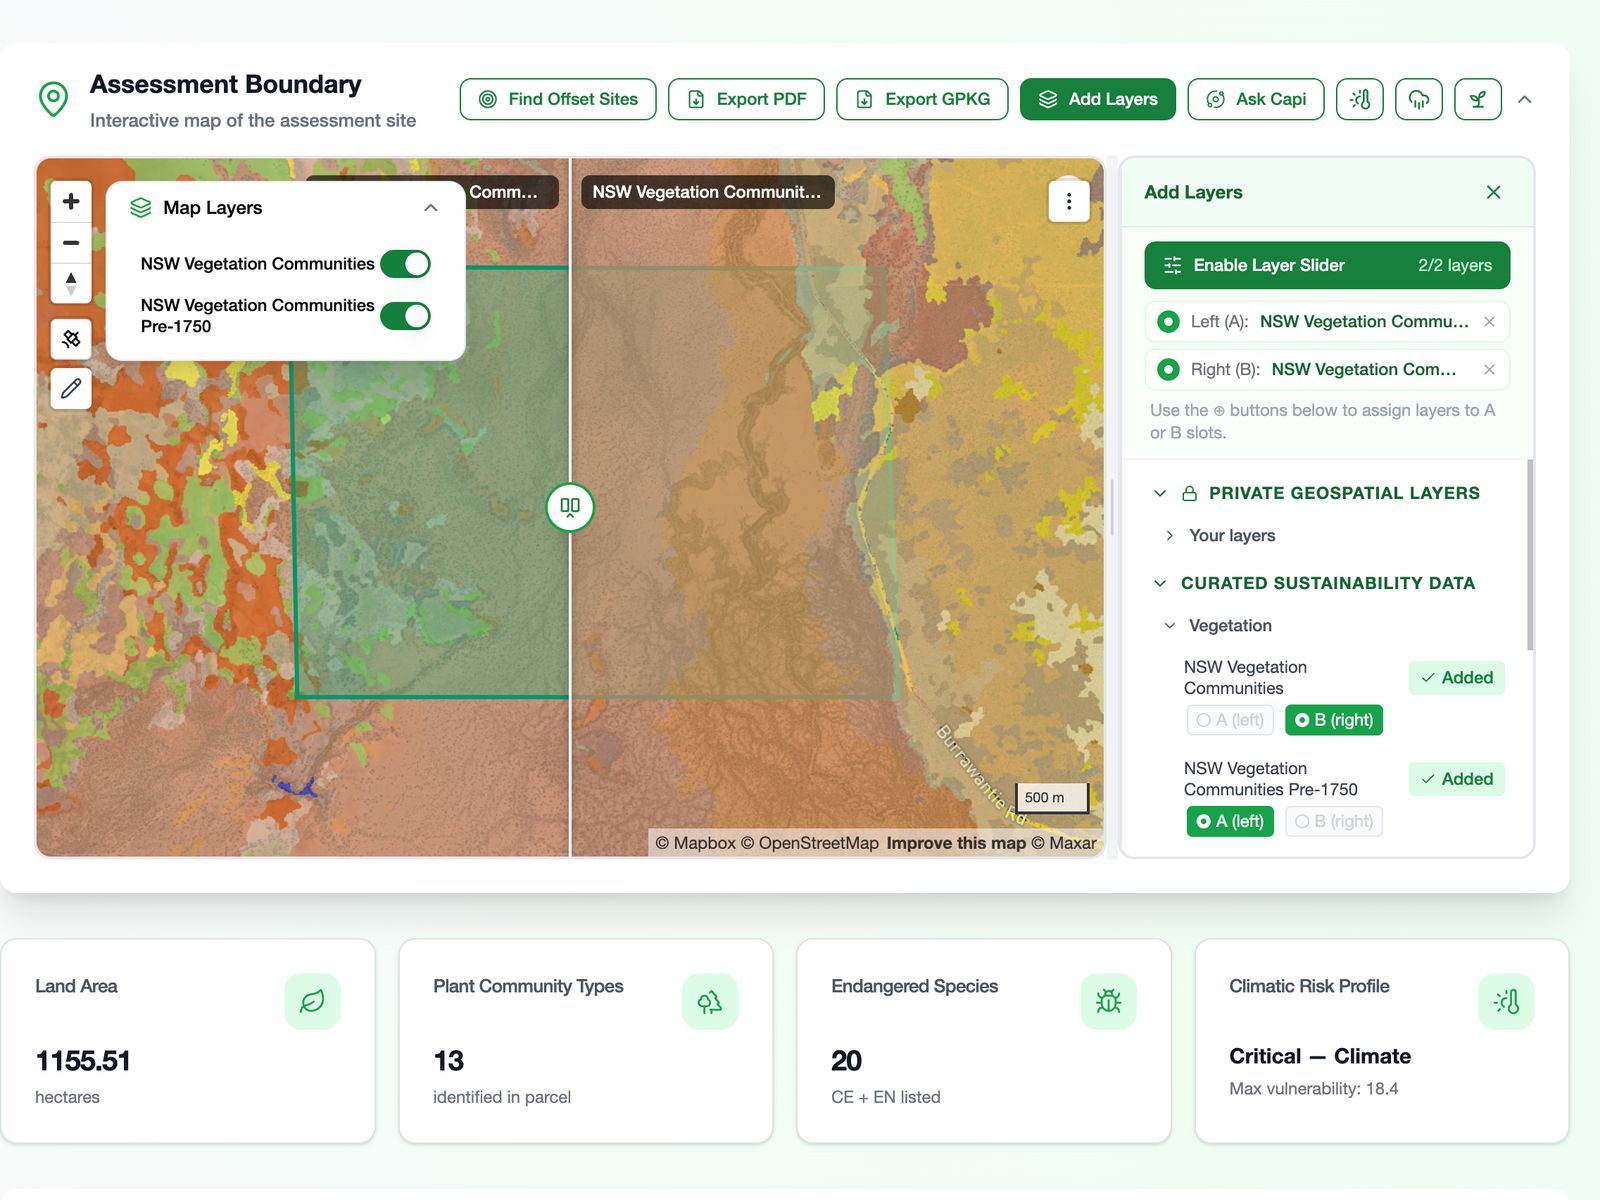The width and height of the screenshot is (1600, 1200).
Task: Open the Improve this map link
Action: (956, 843)
